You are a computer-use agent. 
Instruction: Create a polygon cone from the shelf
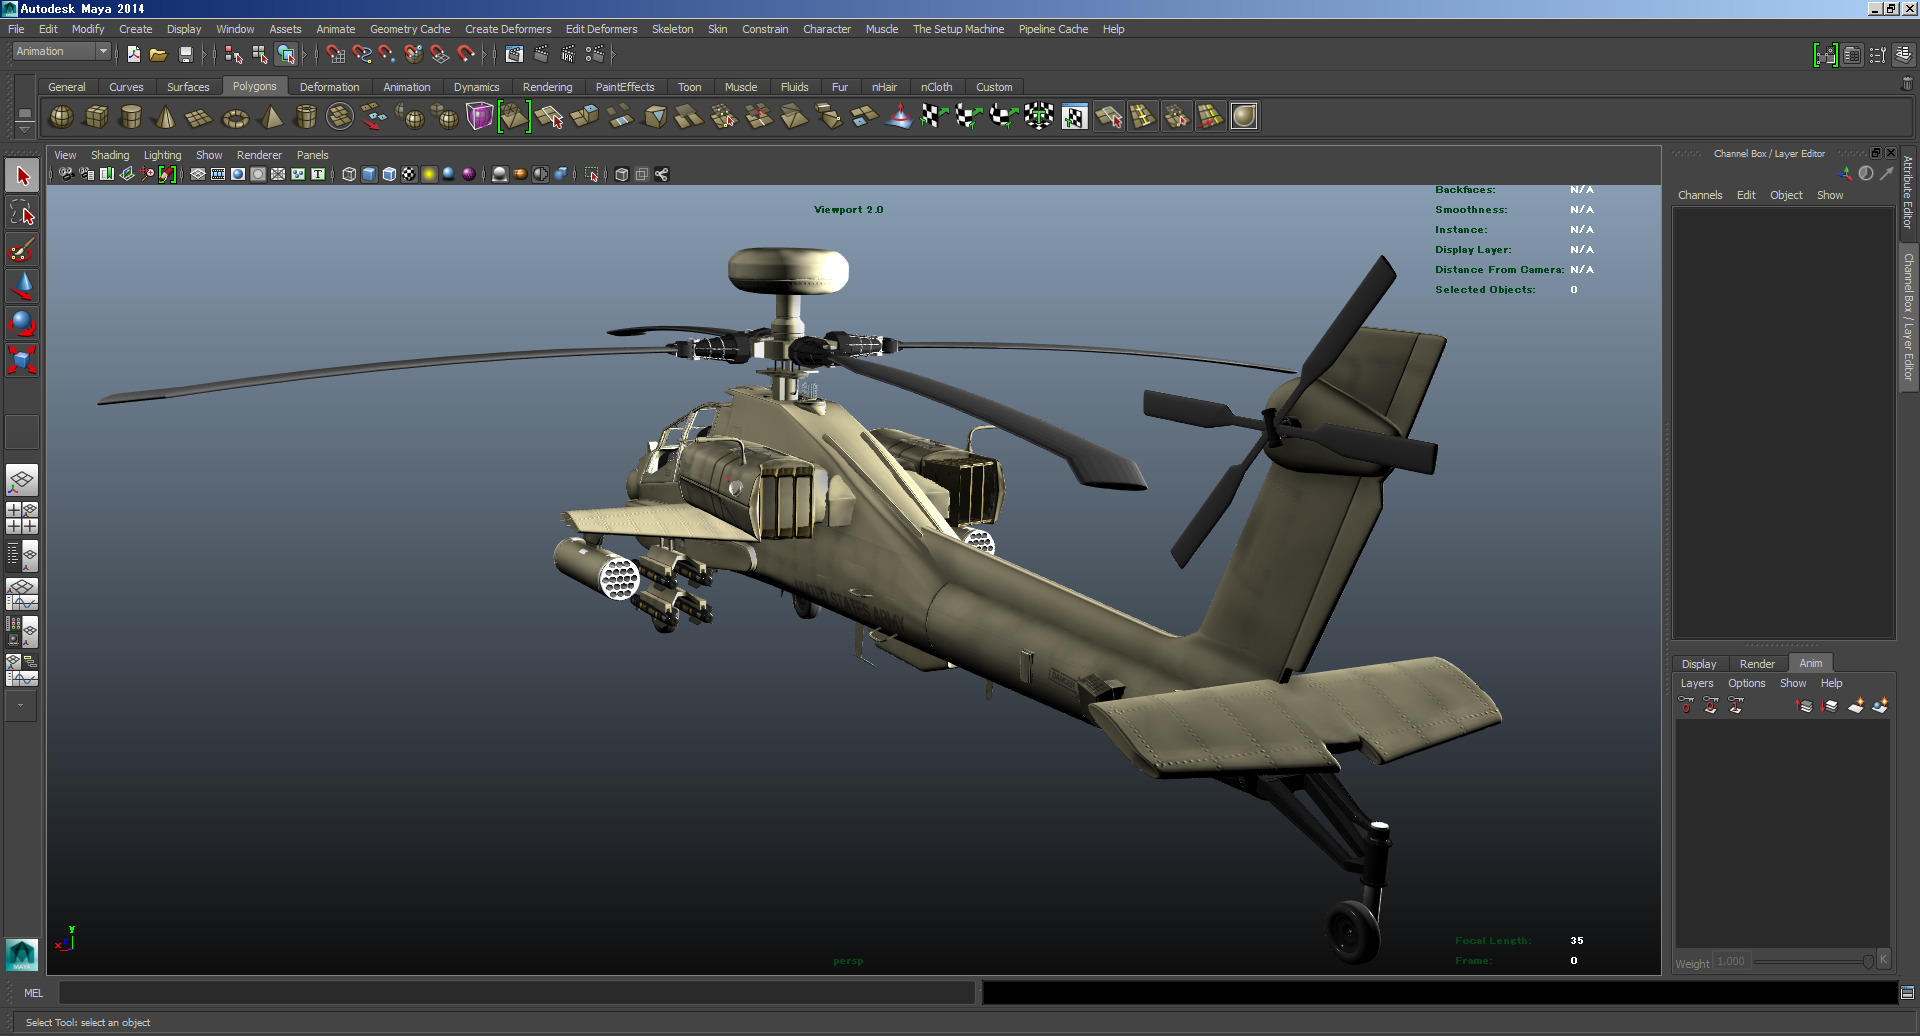[x=165, y=117]
